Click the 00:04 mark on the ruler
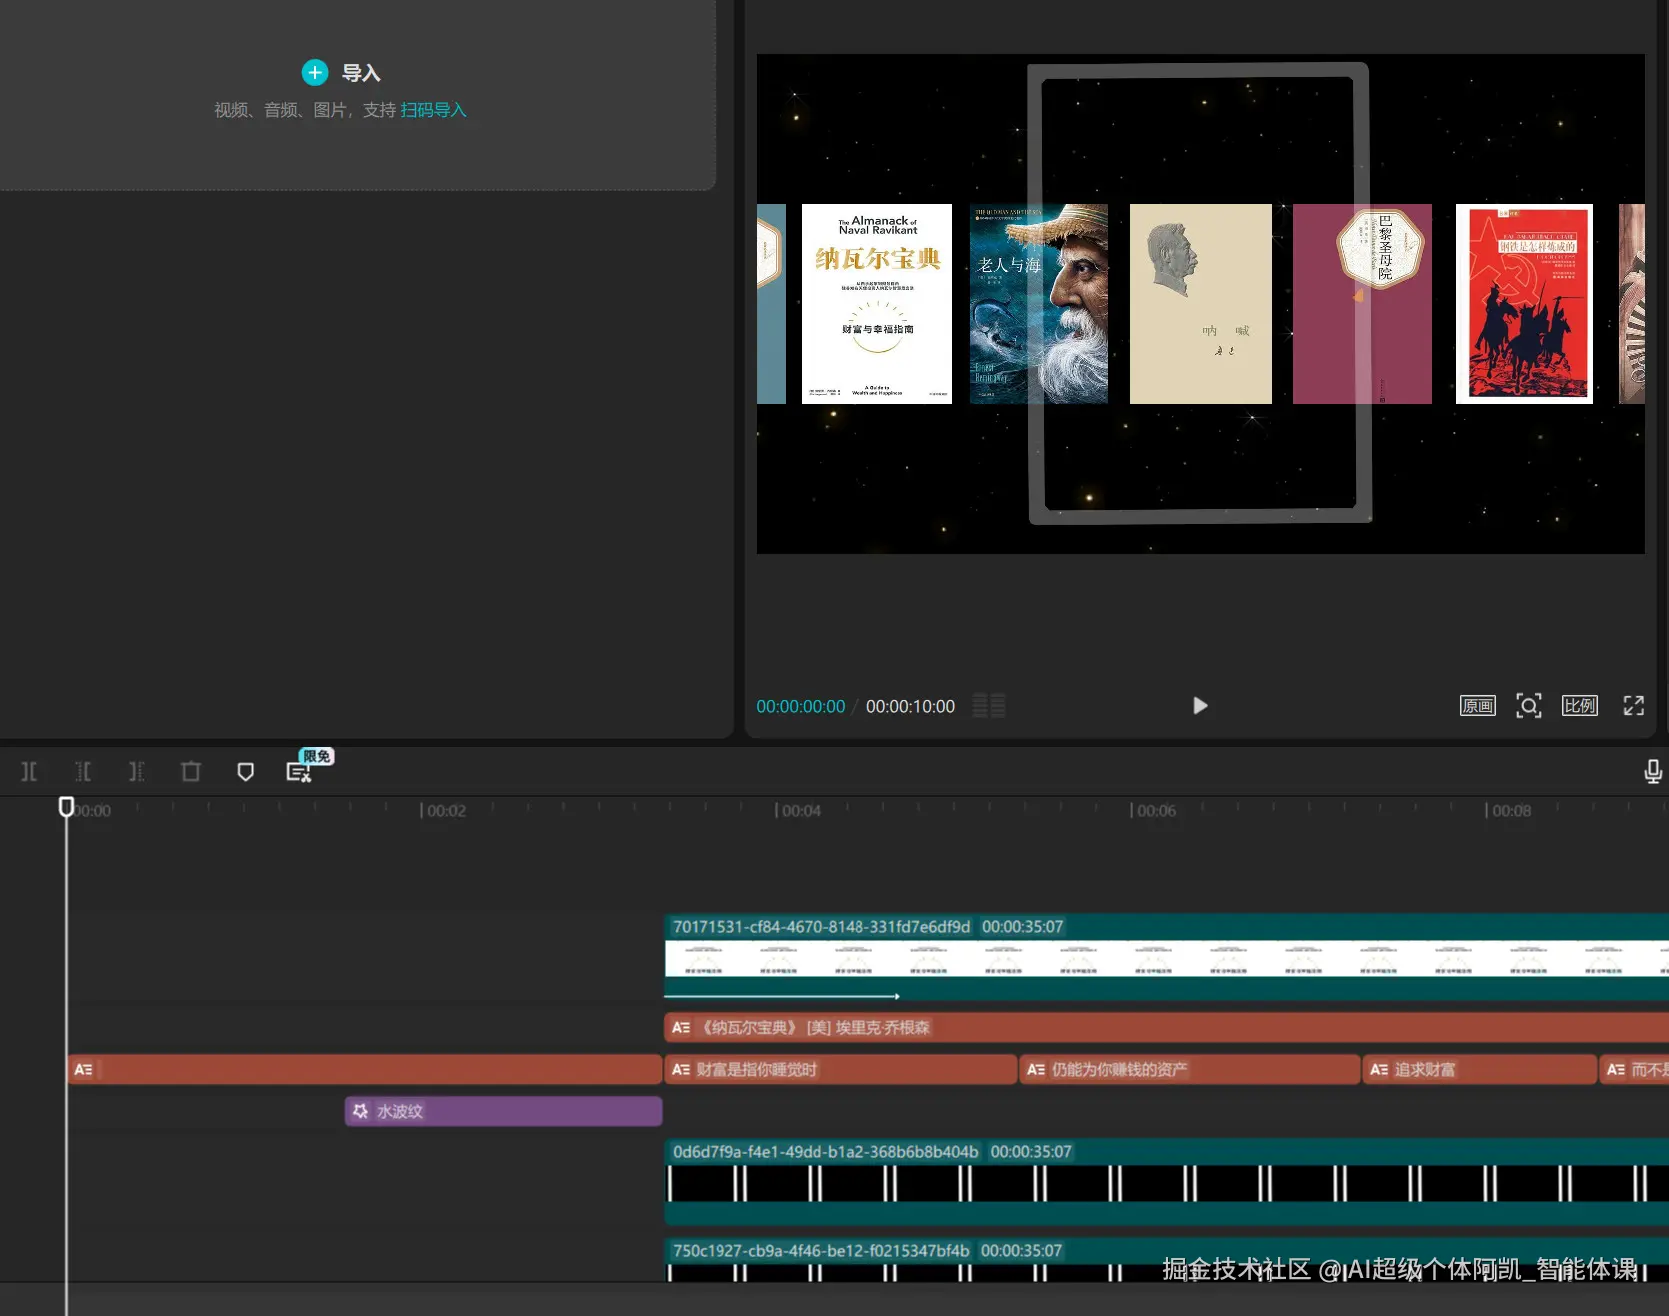Screen dimensions: 1669x1316 point(801,811)
